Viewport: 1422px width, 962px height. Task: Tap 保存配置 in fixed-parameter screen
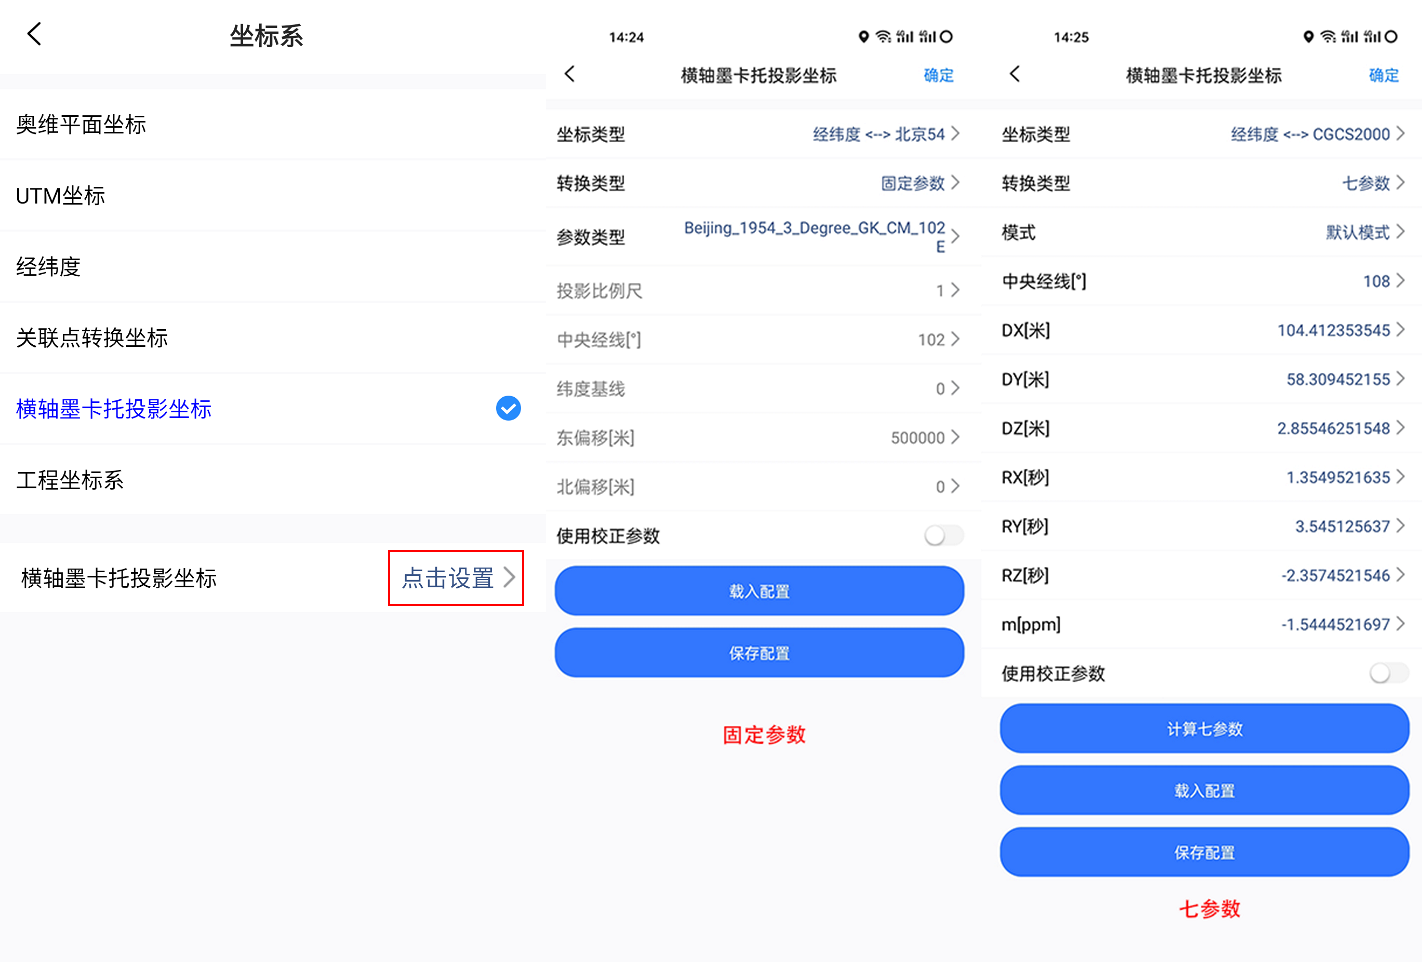pyautogui.click(x=760, y=653)
